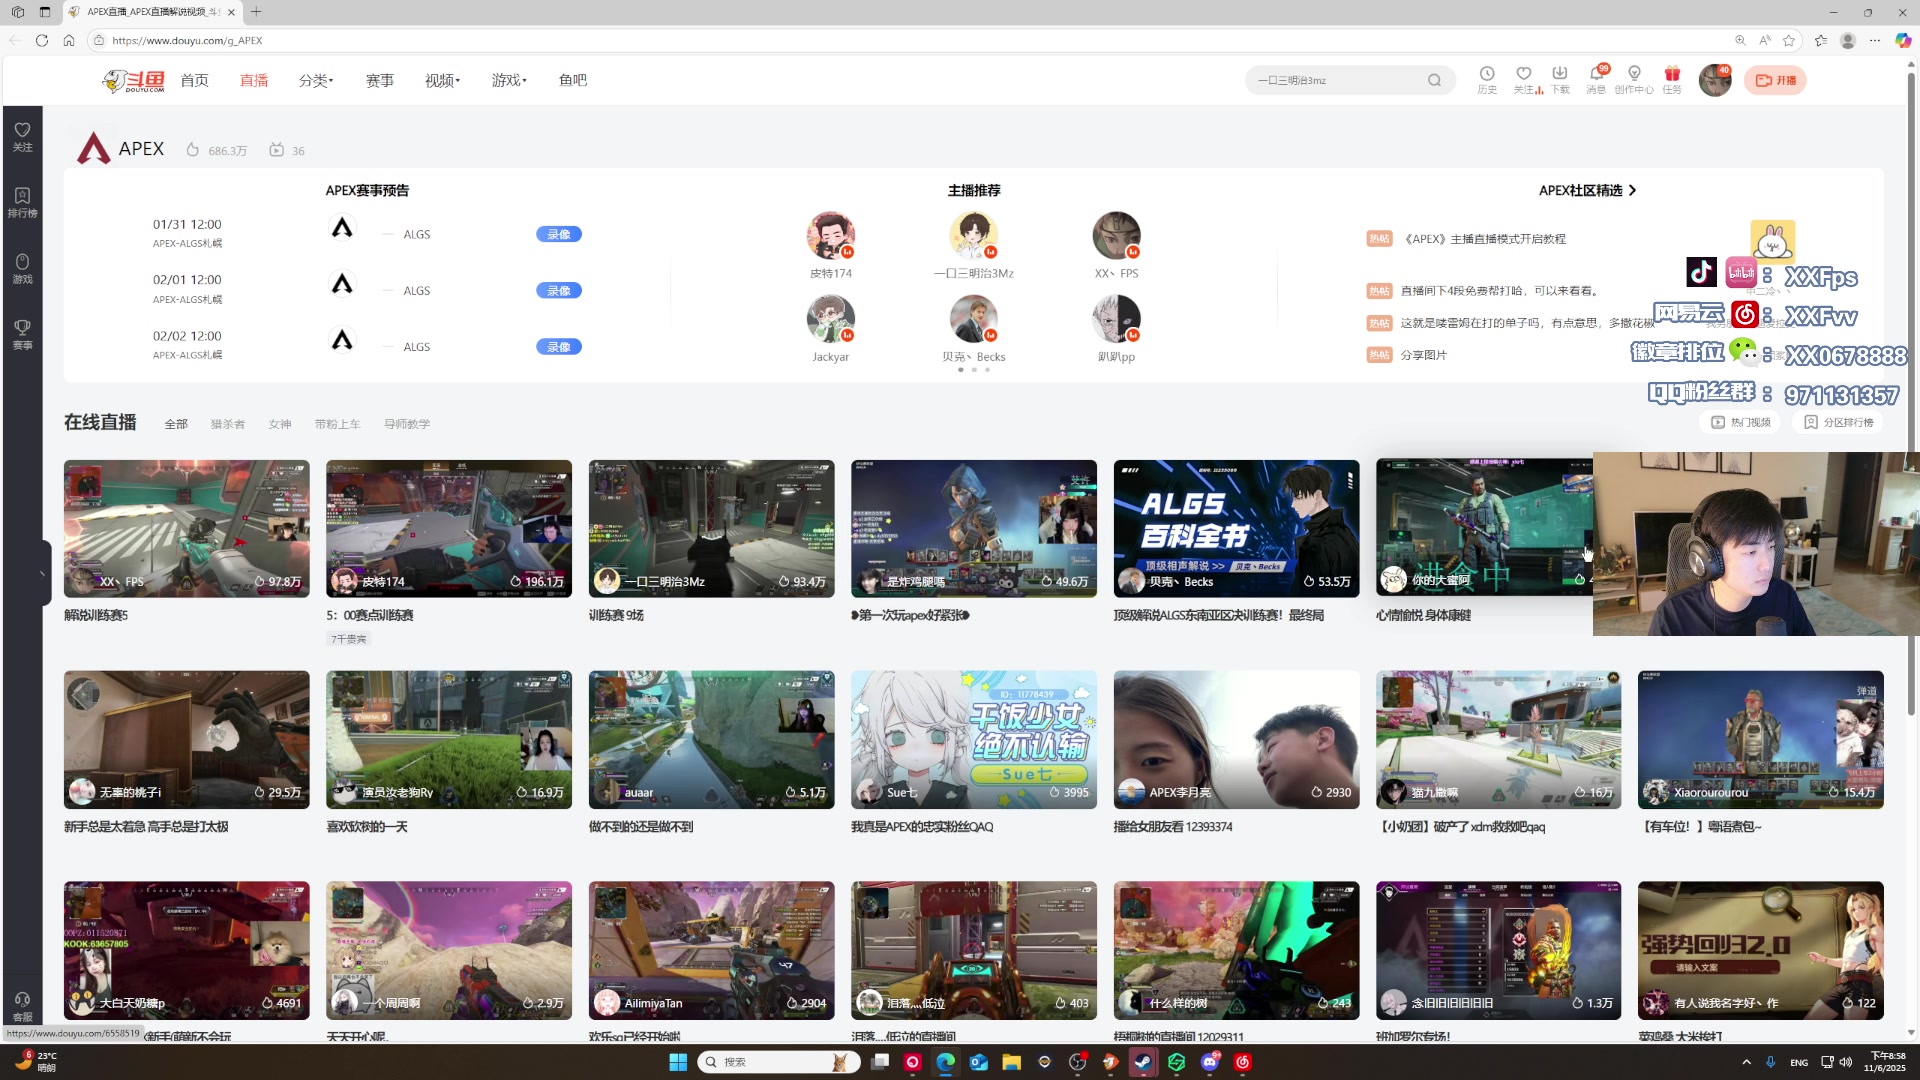1920x1080 pixels.
Task: Expand the 分类 dropdown menu
Action: point(316,80)
